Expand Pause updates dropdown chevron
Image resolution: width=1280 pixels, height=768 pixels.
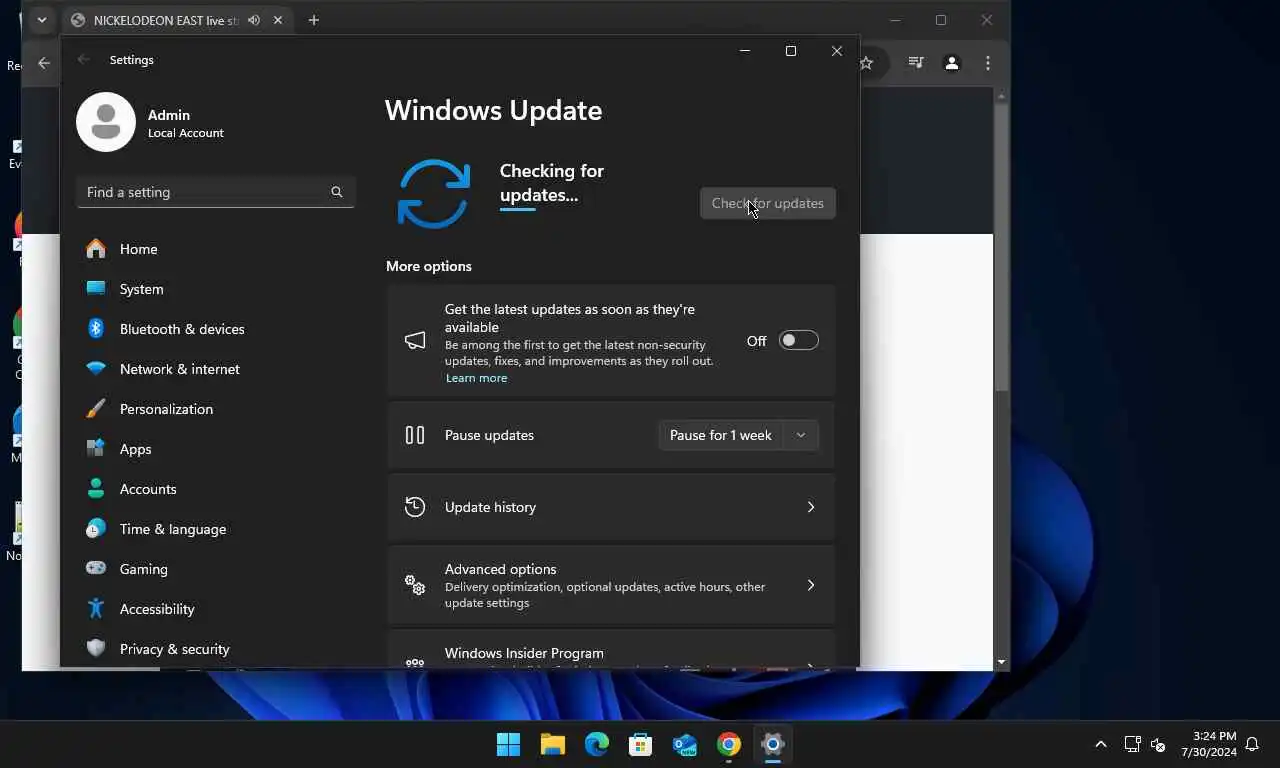[x=800, y=435]
